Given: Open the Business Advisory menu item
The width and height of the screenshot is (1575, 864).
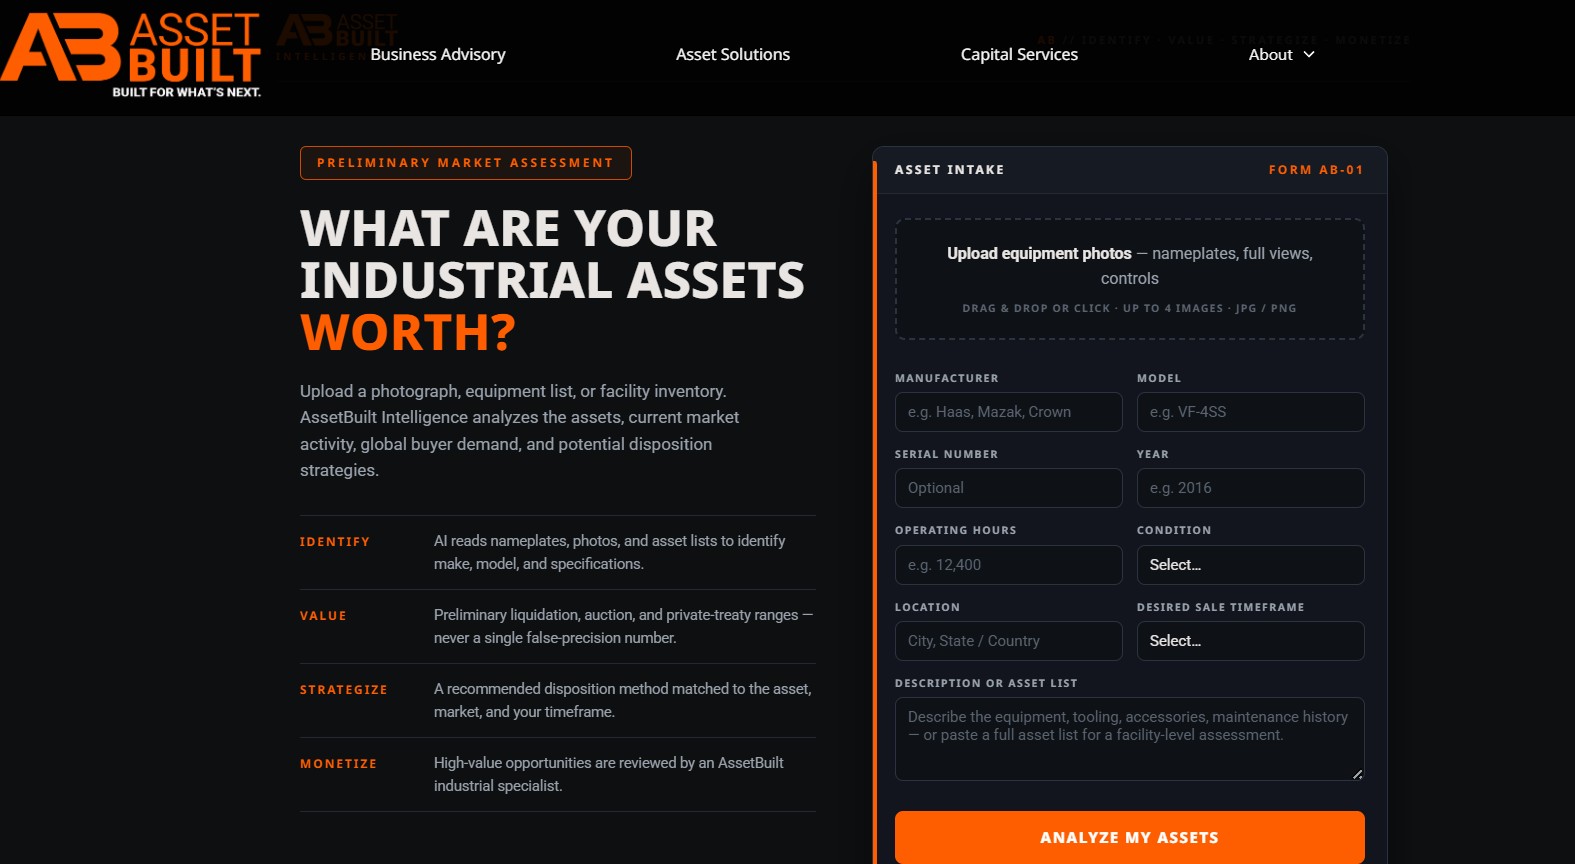Looking at the screenshot, I should [438, 54].
